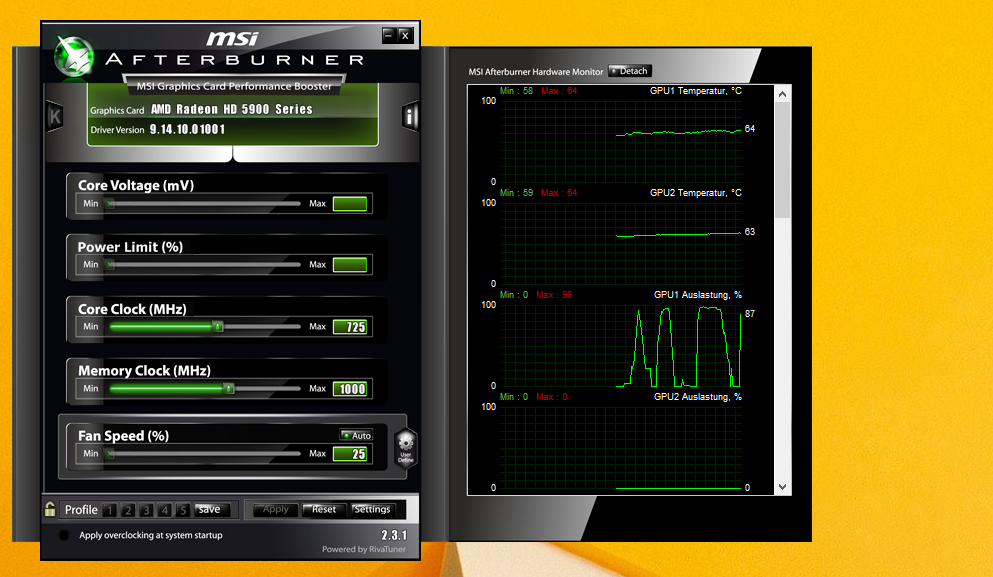Image resolution: width=993 pixels, height=577 pixels.
Task: Click the 'Core Clock (MHz)' label
Action: [x=132, y=309]
